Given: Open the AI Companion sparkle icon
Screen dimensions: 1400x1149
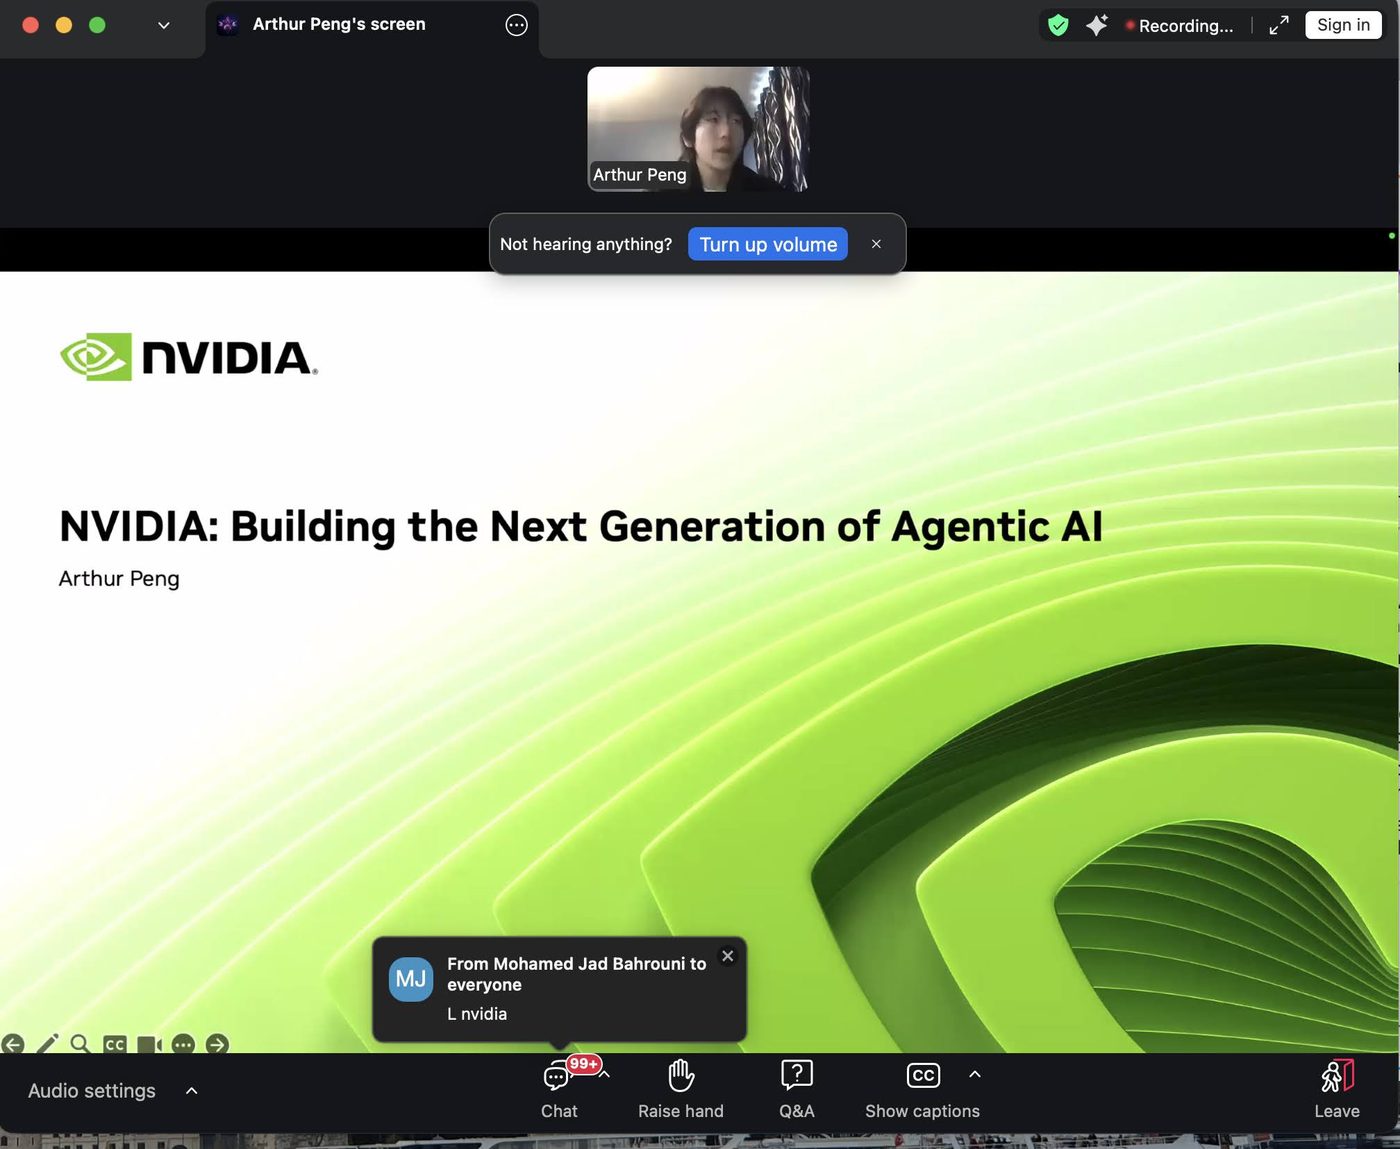Looking at the screenshot, I should point(1096,25).
